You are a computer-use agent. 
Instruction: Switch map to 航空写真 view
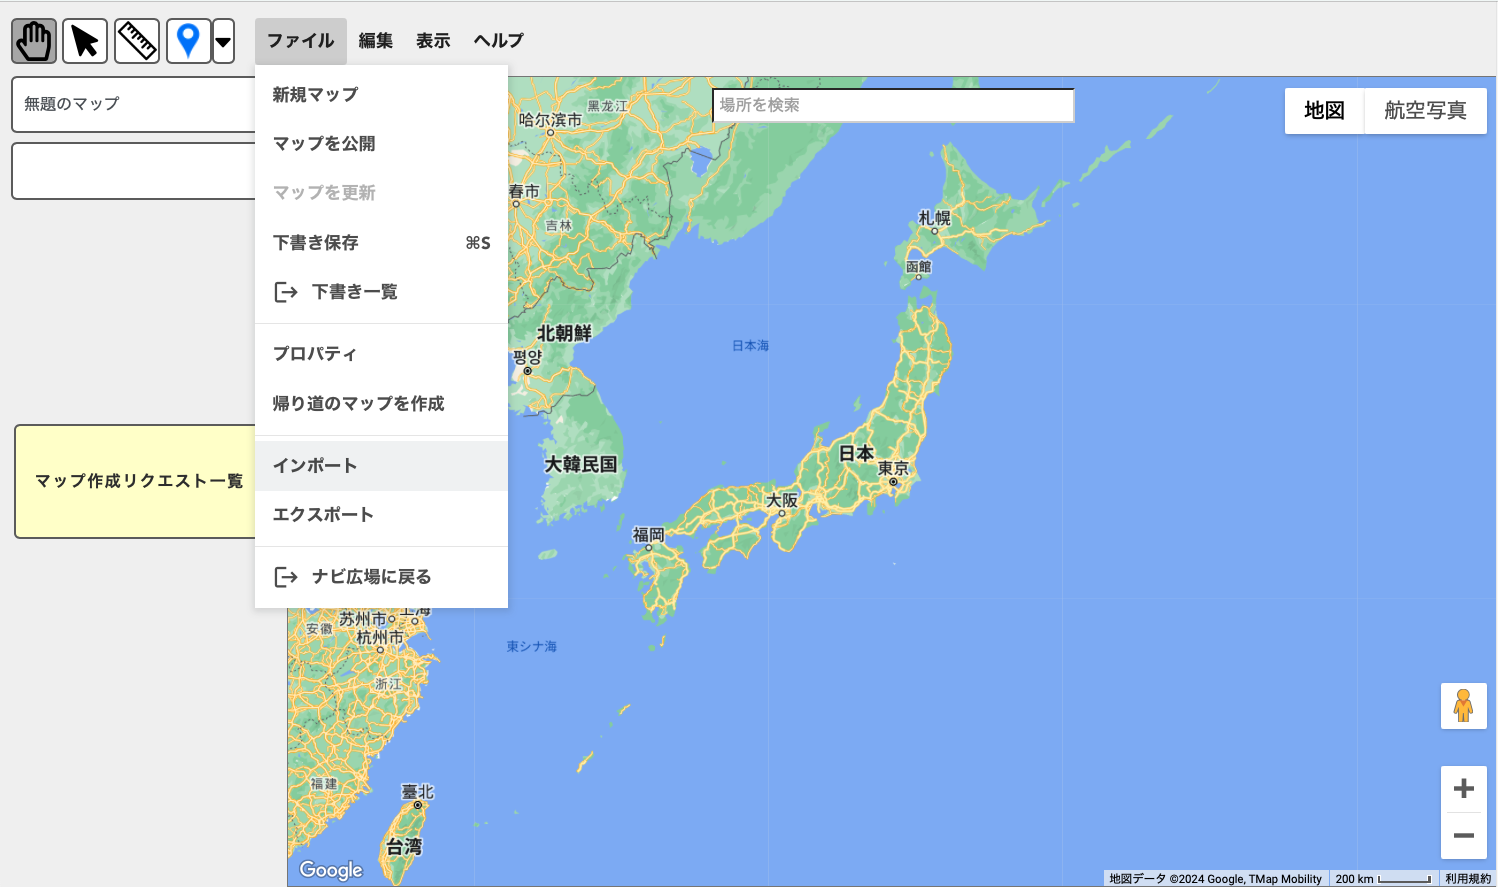click(x=1425, y=111)
